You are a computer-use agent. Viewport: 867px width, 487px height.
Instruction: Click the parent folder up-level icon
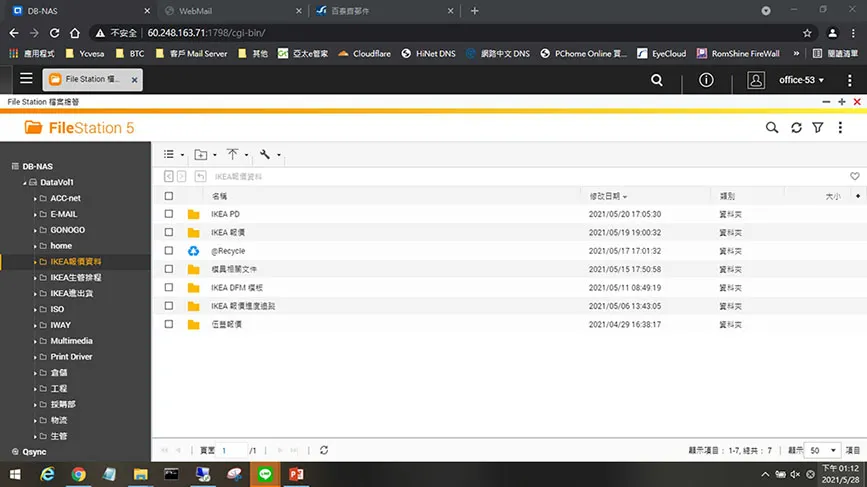click(x=200, y=176)
